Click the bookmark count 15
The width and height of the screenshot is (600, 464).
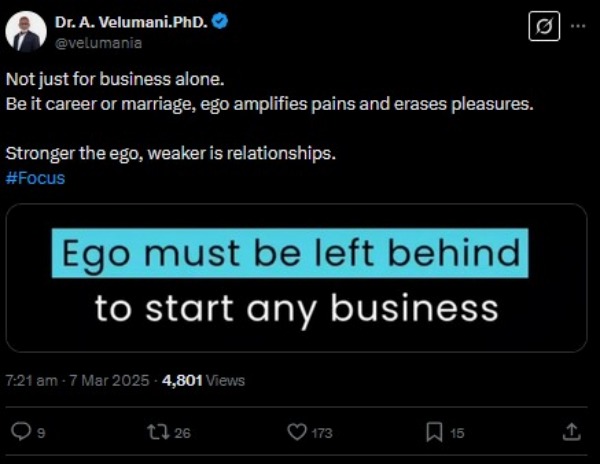point(457,433)
